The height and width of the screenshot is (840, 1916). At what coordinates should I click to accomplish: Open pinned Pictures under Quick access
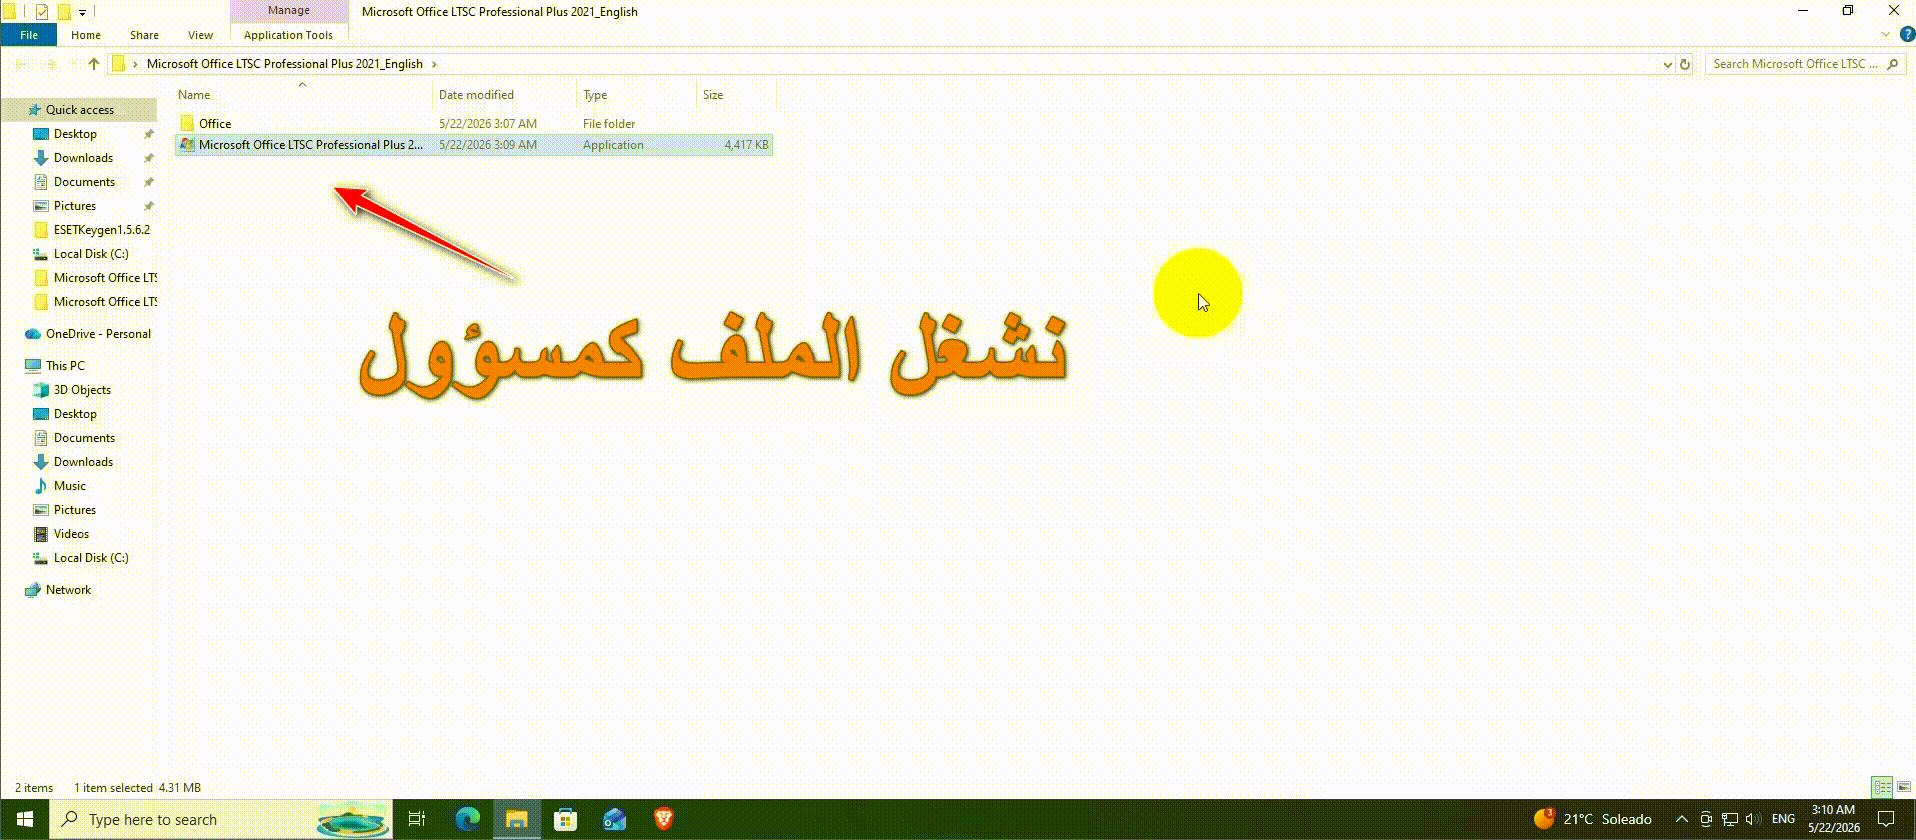click(75, 206)
